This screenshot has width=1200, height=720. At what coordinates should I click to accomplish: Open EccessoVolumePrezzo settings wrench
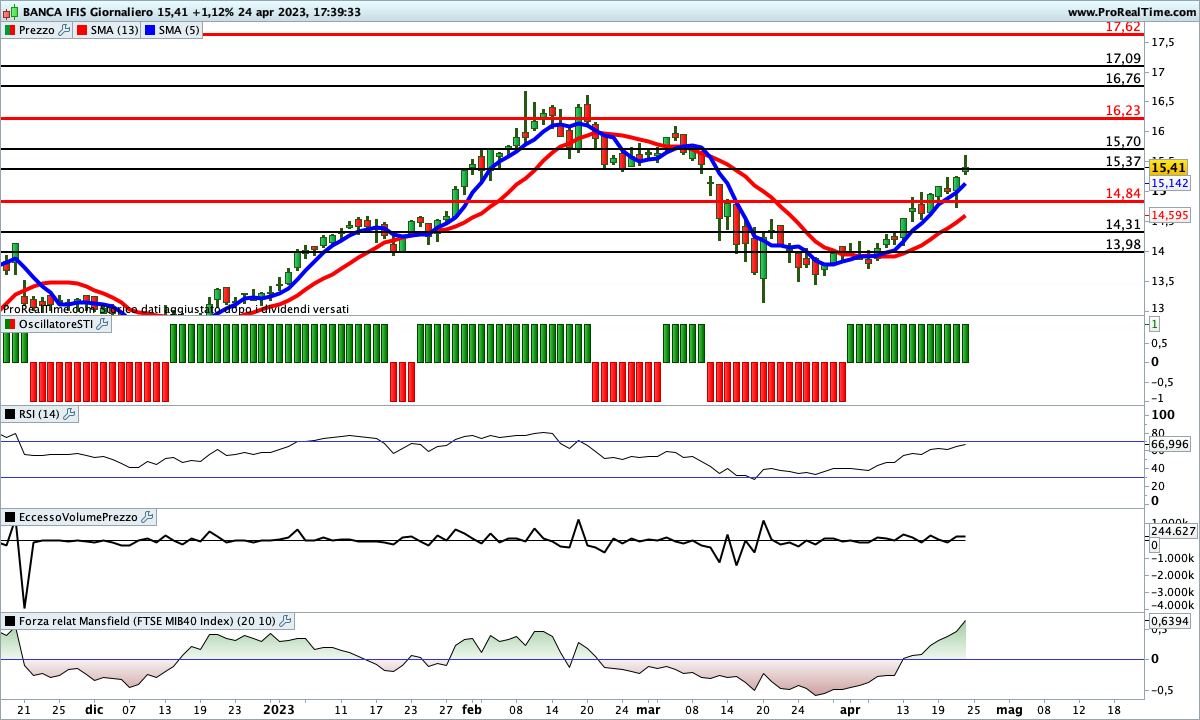[x=148, y=517]
